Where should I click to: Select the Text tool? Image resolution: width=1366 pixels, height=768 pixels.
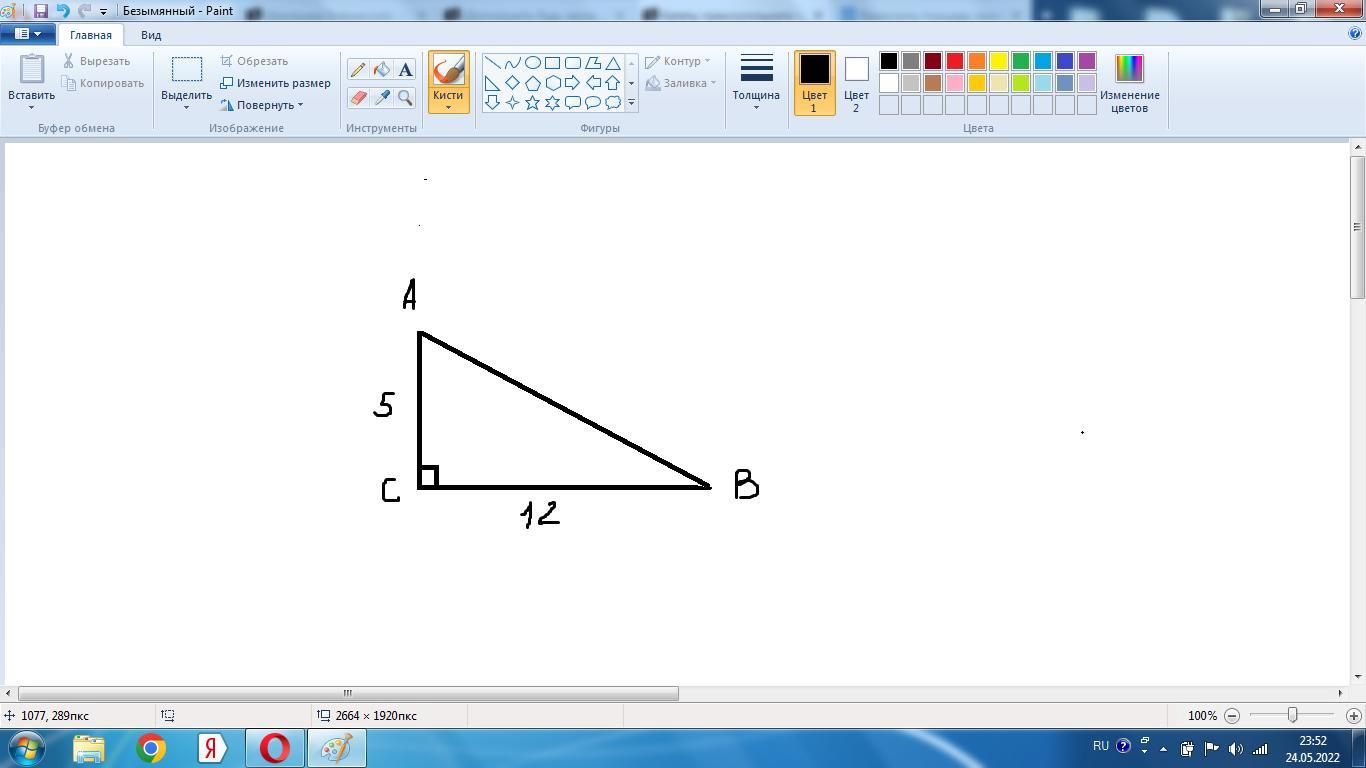coord(405,70)
